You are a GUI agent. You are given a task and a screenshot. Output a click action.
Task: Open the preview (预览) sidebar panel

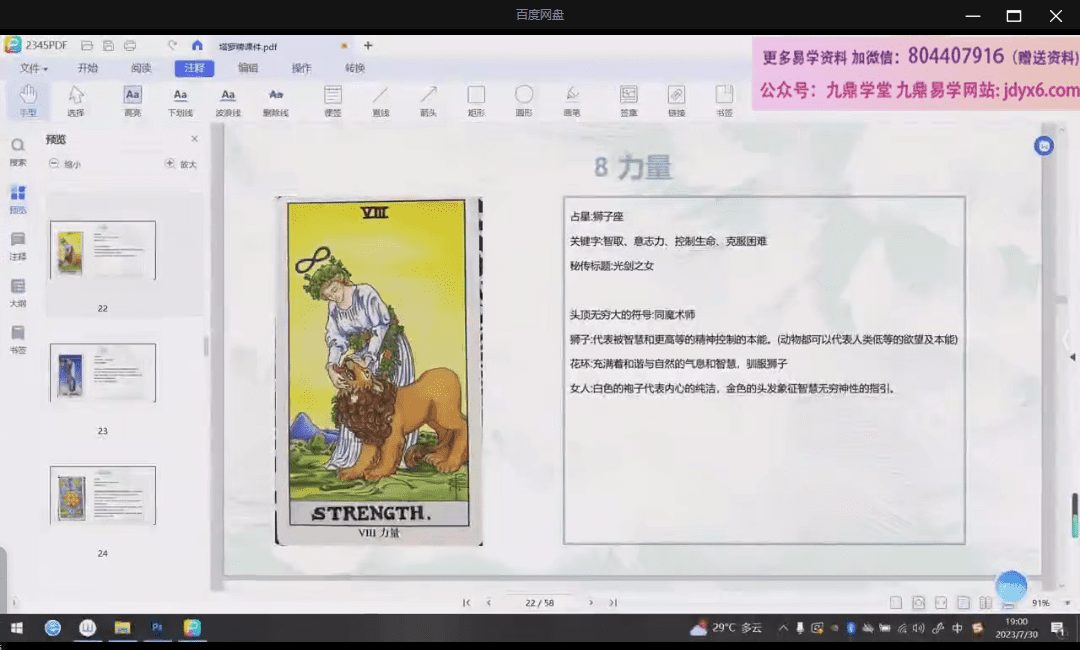click(18, 199)
